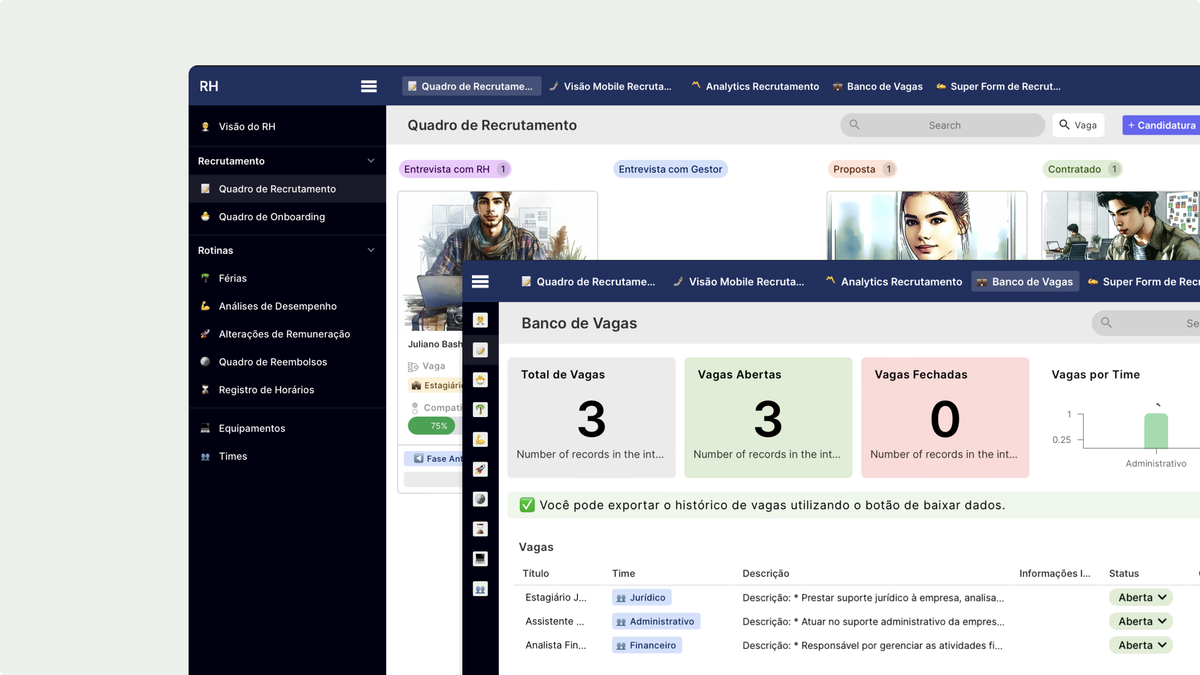Click the 75% compatibility progress bar
Image resolution: width=1200 pixels, height=675 pixels.
click(x=433, y=425)
